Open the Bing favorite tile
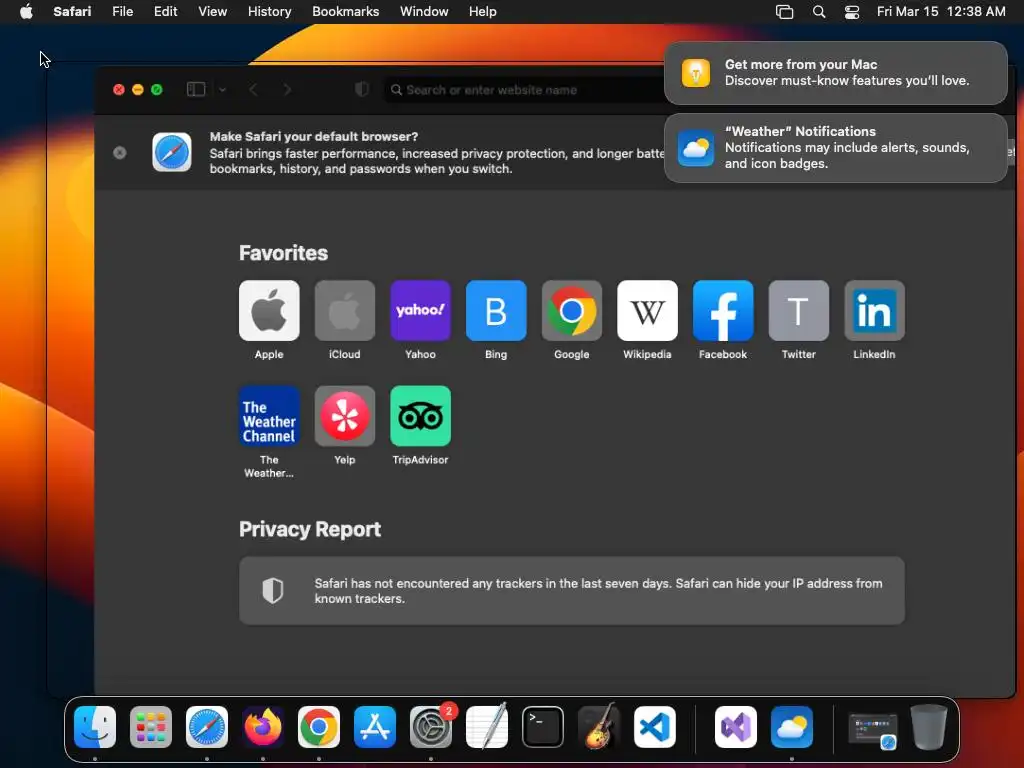Screen dimensions: 1024x768 (496, 310)
